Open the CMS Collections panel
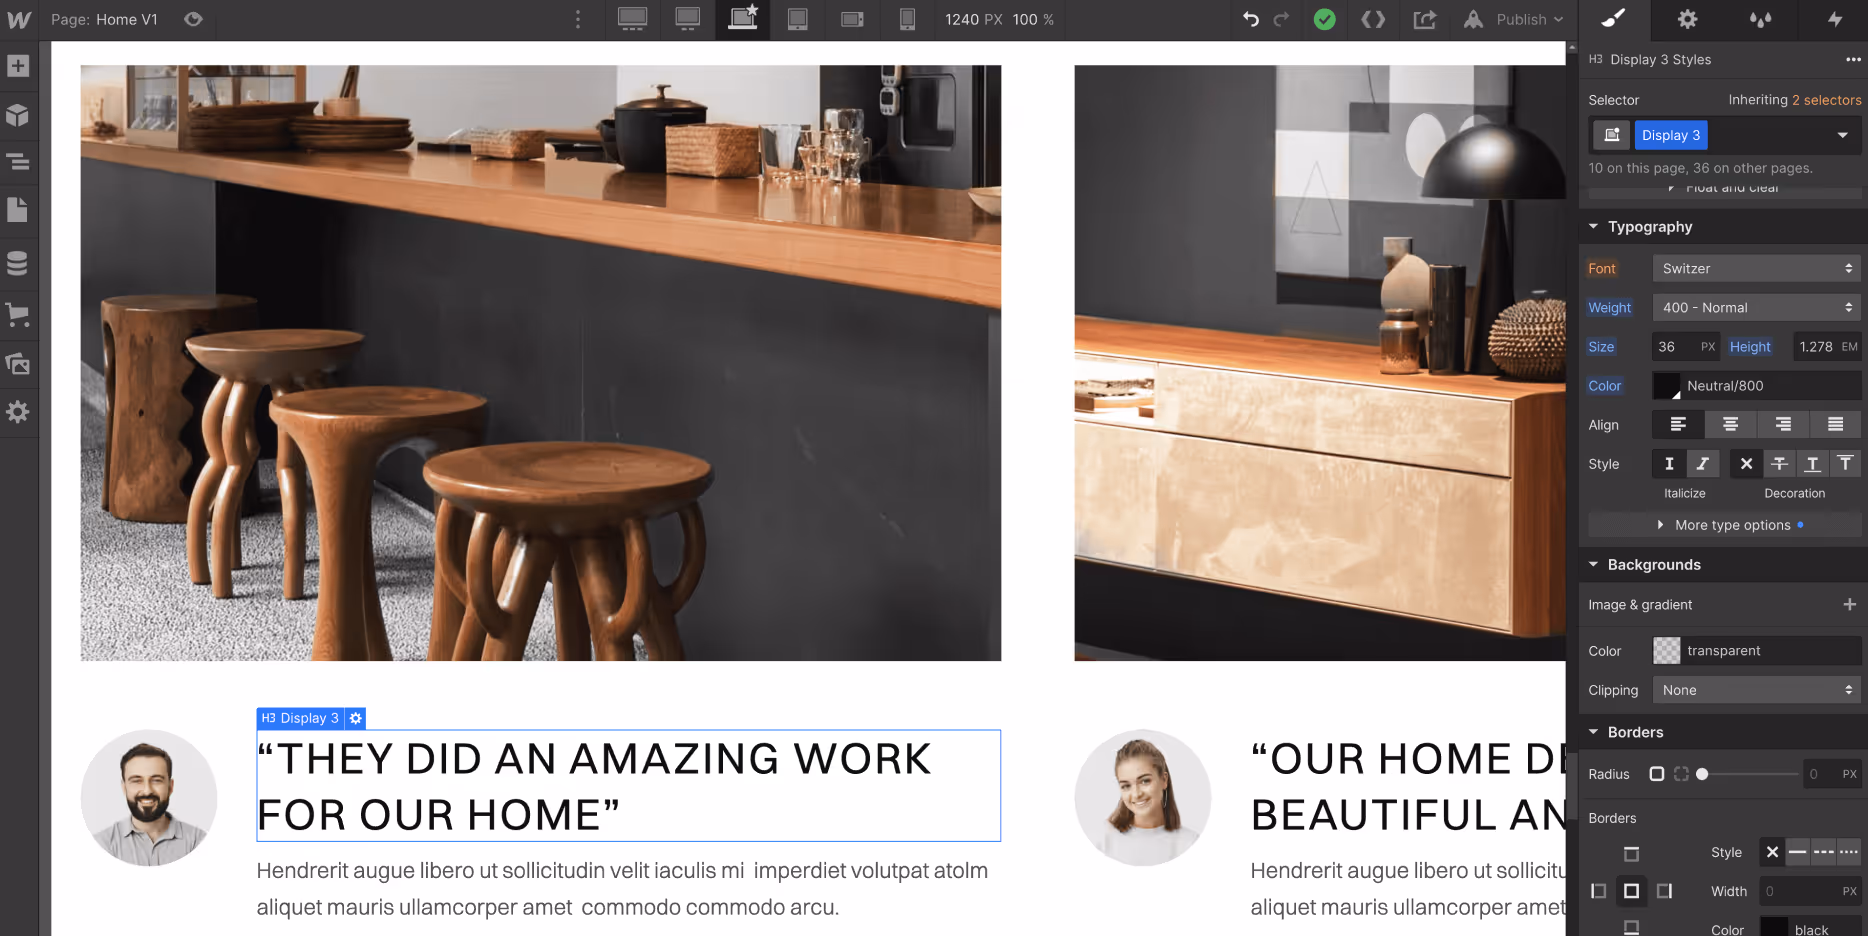Image resolution: width=1868 pixels, height=936 pixels. pos(18,263)
